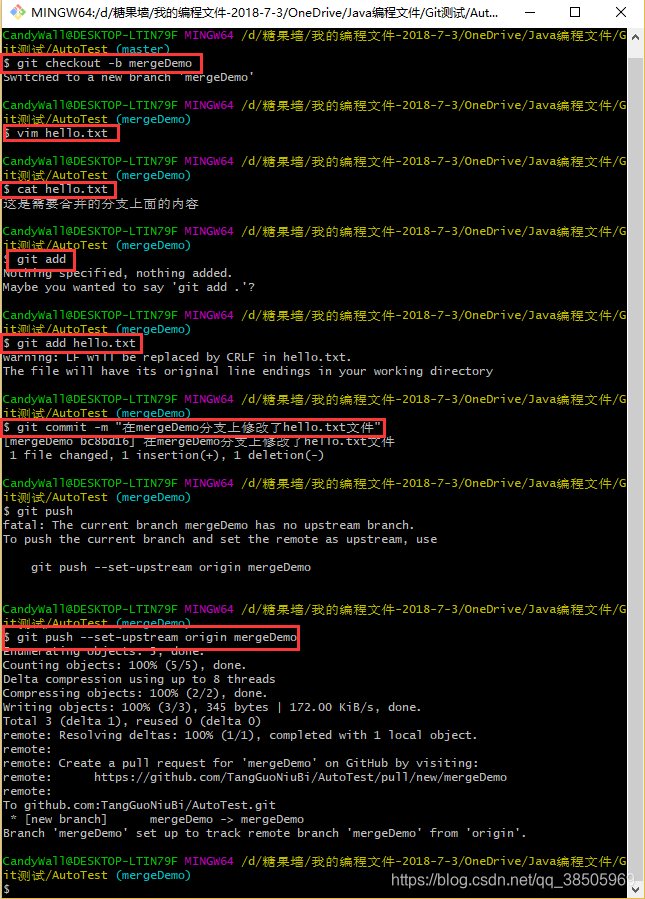Click the Chinese output line under cat hello.txt

pyautogui.click(x=101, y=204)
